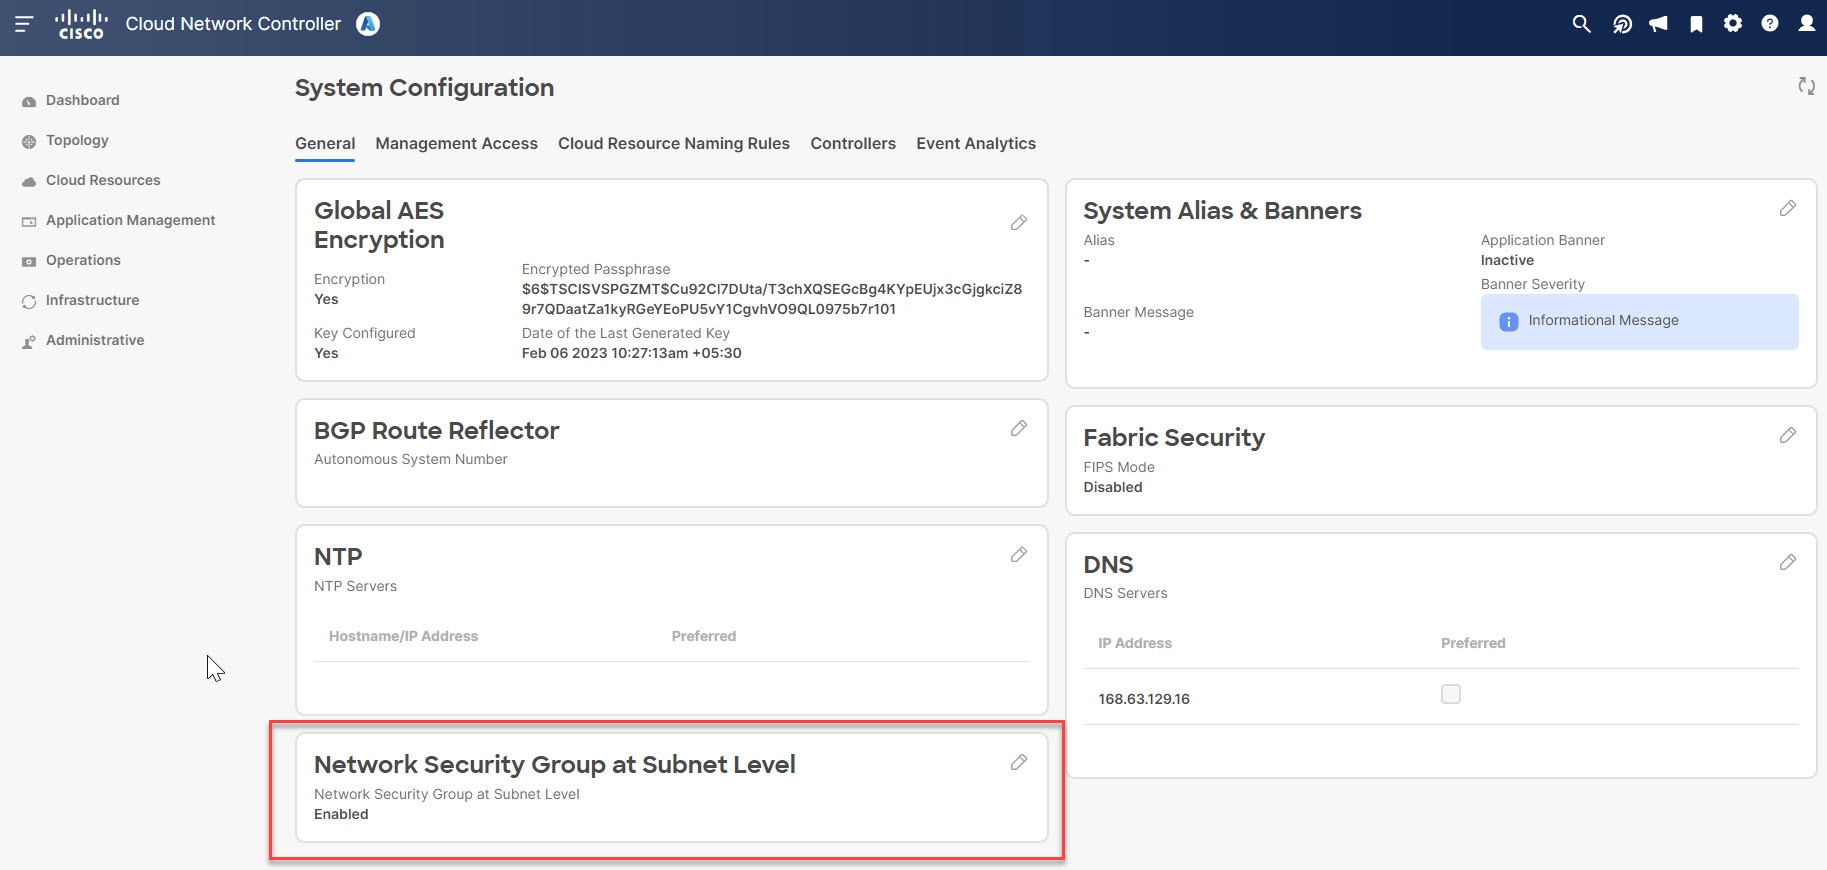Check Preferred box for DNS 168.63.129.16
This screenshot has height=870, width=1827.
[x=1450, y=694]
